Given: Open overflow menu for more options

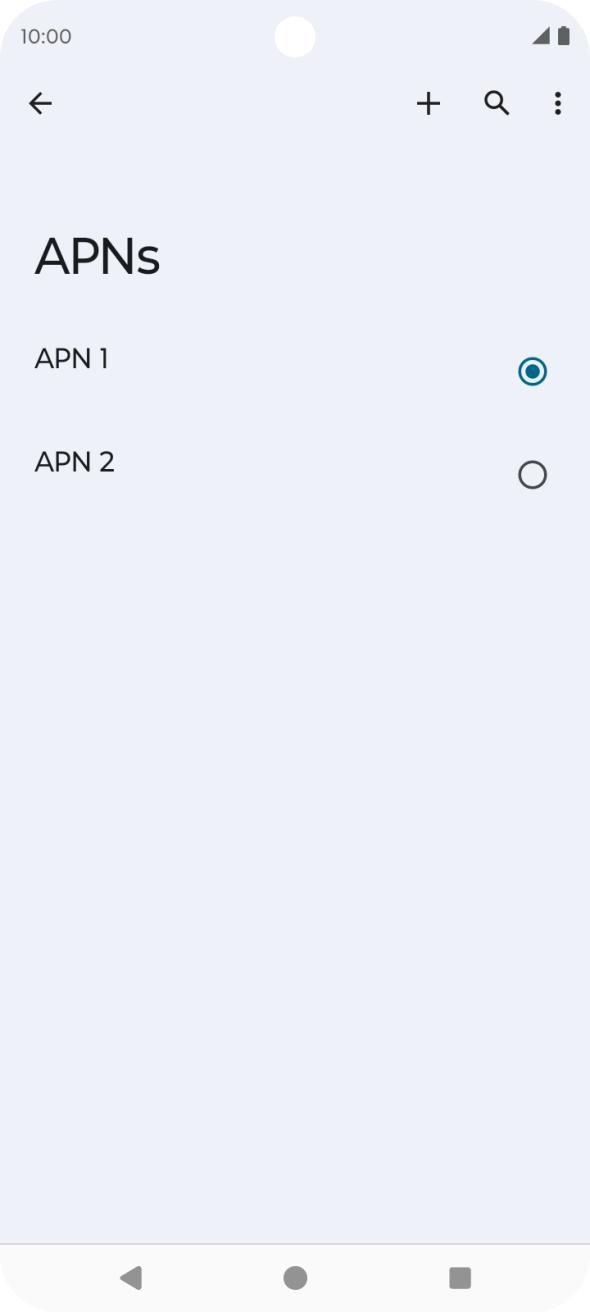Looking at the screenshot, I should [x=557, y=103].
